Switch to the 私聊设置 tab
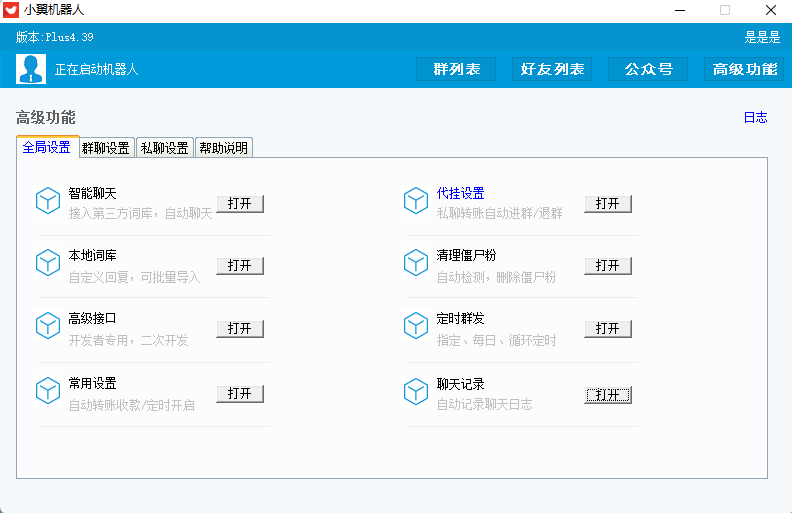This screenshot has height=513, width=792. pyautogui.click(x=164, y=148)
